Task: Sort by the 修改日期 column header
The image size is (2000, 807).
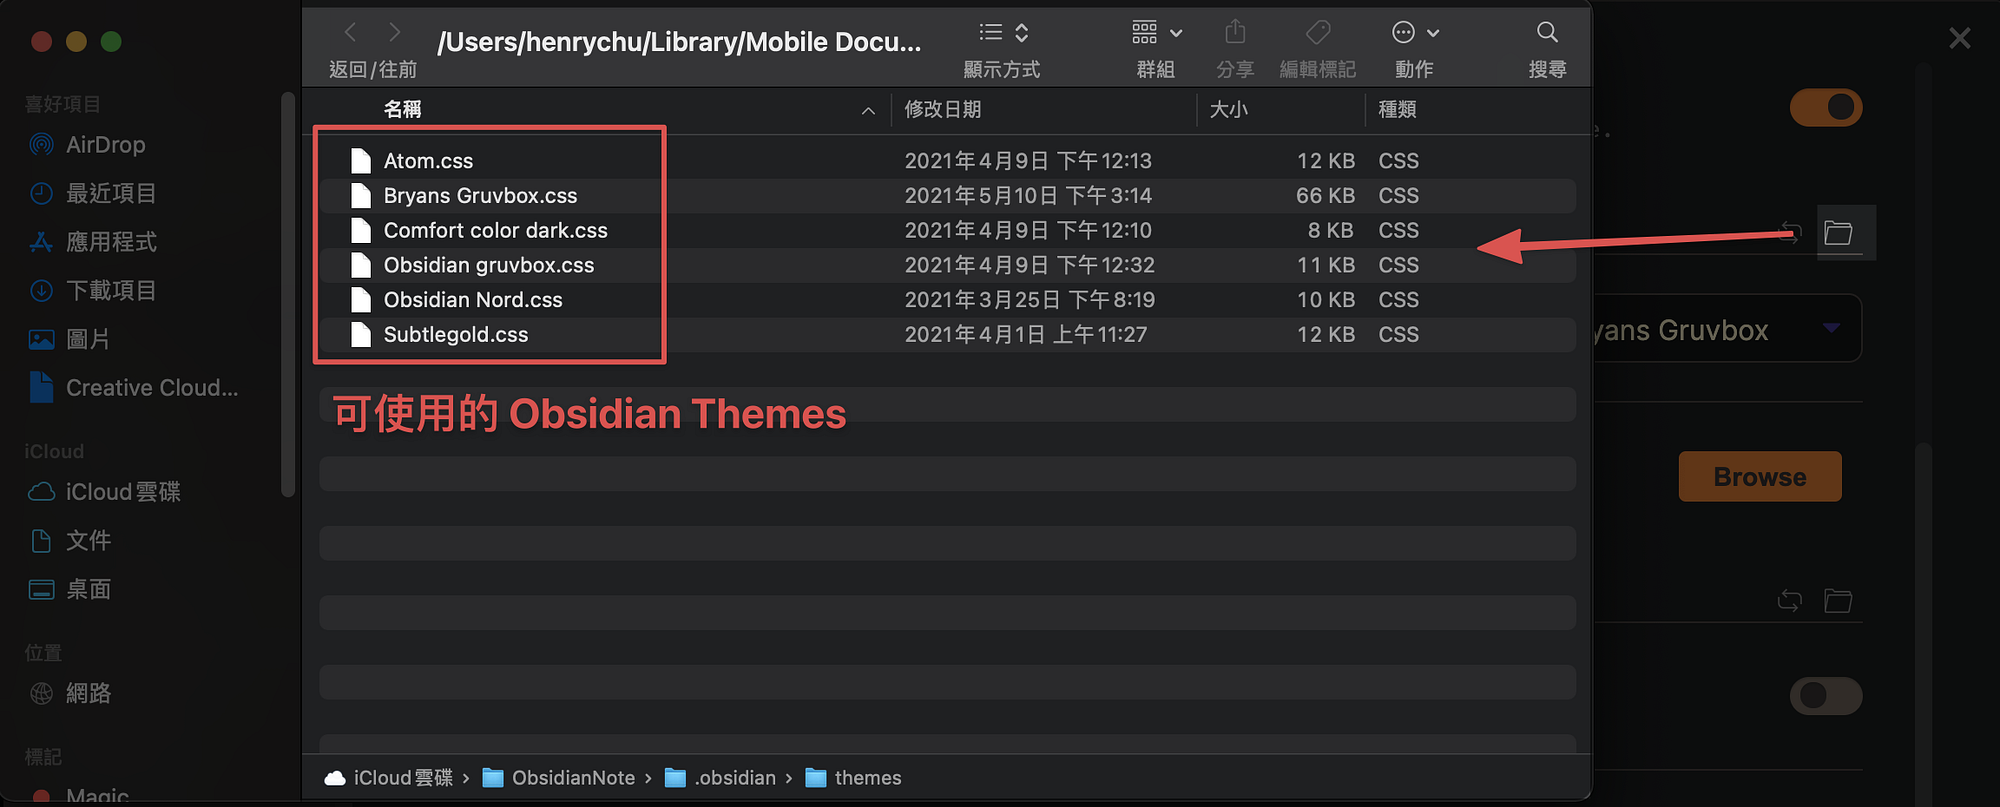Action: pos(943,109)
